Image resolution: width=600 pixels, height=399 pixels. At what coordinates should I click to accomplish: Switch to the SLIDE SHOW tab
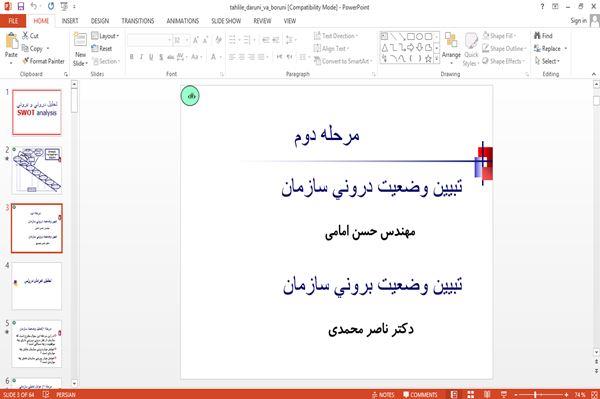pos(226,21)
